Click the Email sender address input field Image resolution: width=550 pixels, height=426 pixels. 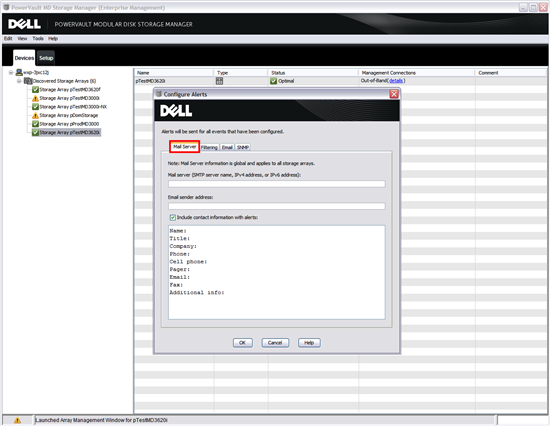(x=277, y=206)
